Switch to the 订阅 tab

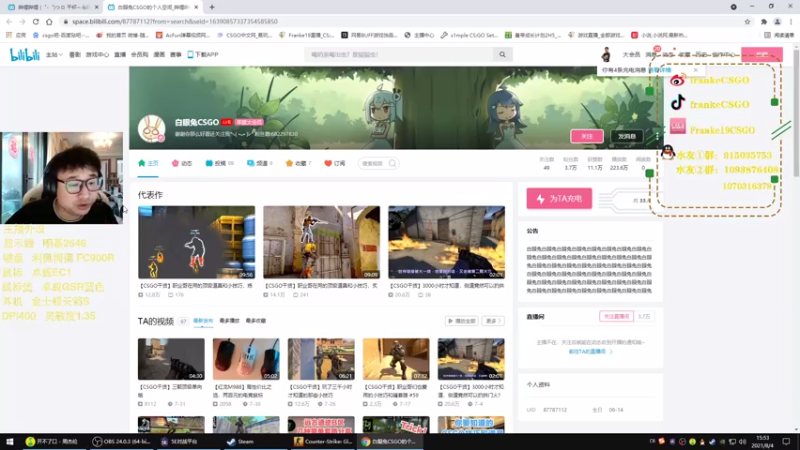335,163
